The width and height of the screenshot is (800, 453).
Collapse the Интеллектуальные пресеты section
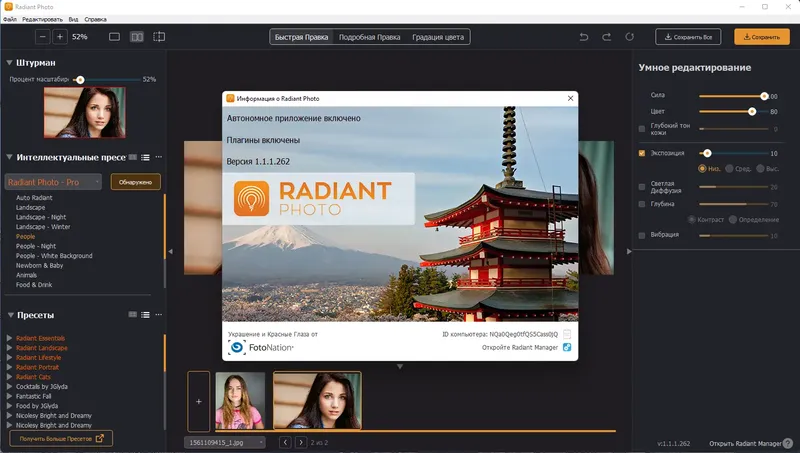(9, 157)
